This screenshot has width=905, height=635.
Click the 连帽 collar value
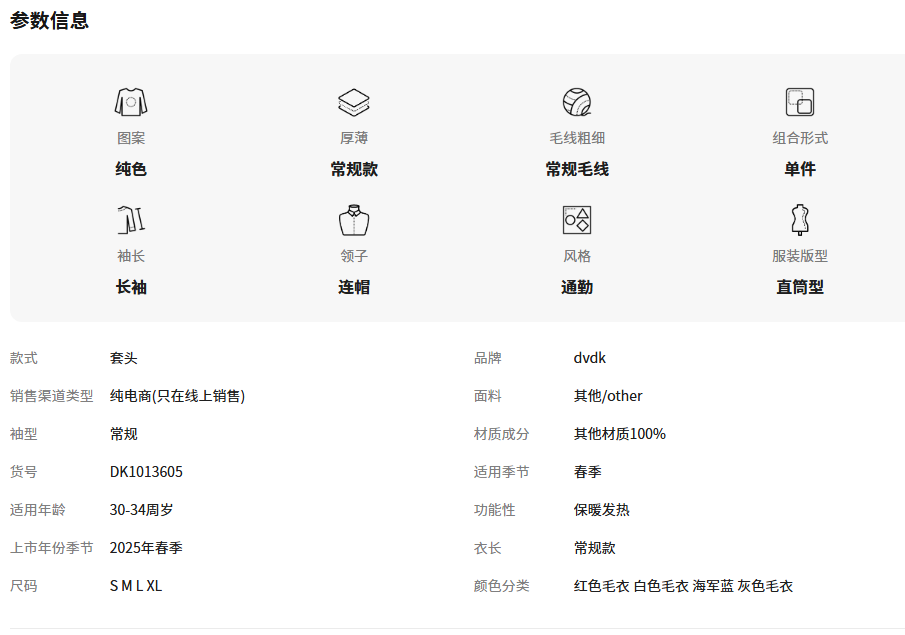point(354,287)
